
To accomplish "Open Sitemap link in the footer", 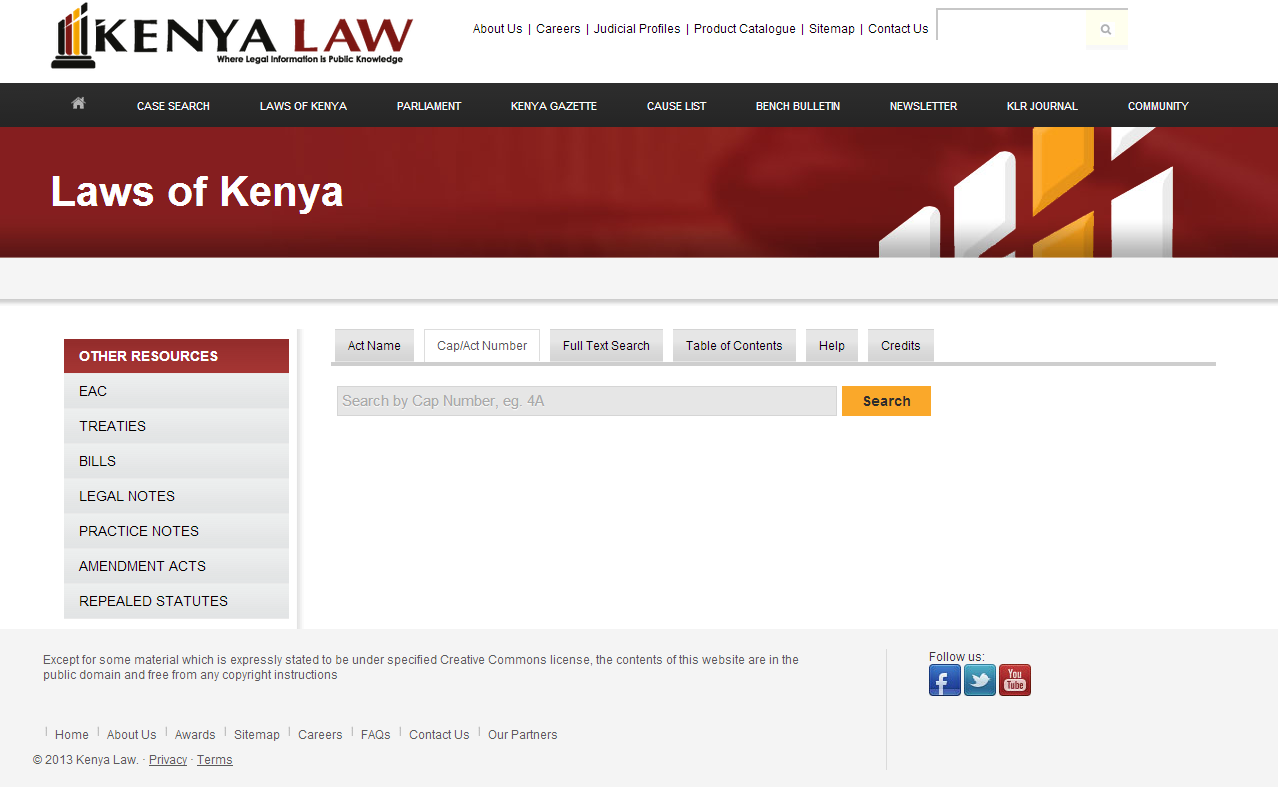I will point(257,735).
